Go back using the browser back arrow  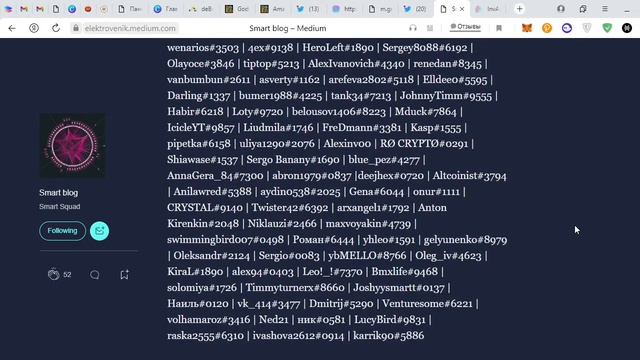tap(12, 28)
